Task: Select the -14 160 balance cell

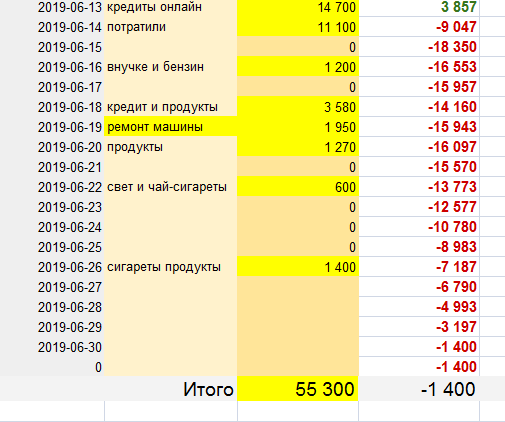Action: coord(419,107)
